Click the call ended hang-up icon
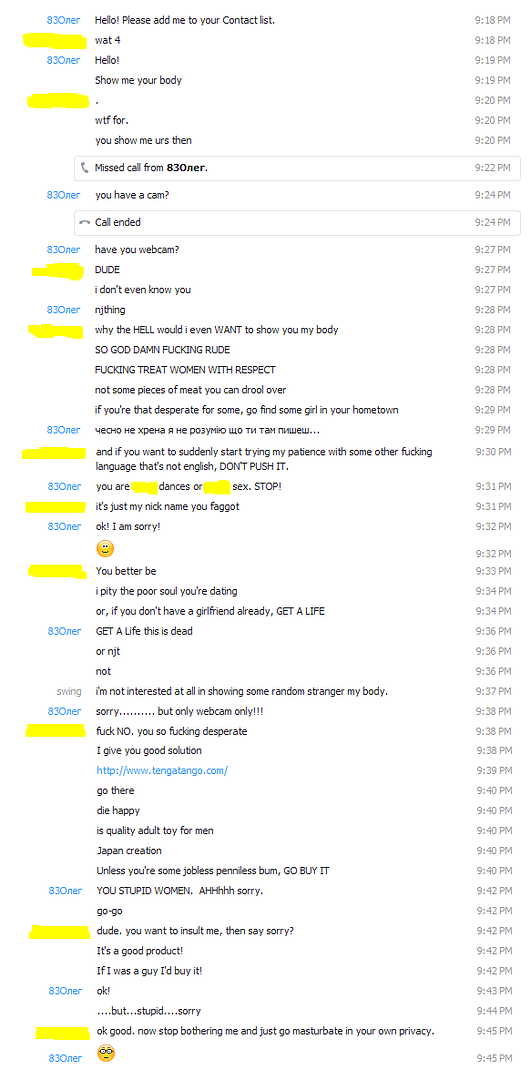The image size is (531, 1080). point(85,222)
